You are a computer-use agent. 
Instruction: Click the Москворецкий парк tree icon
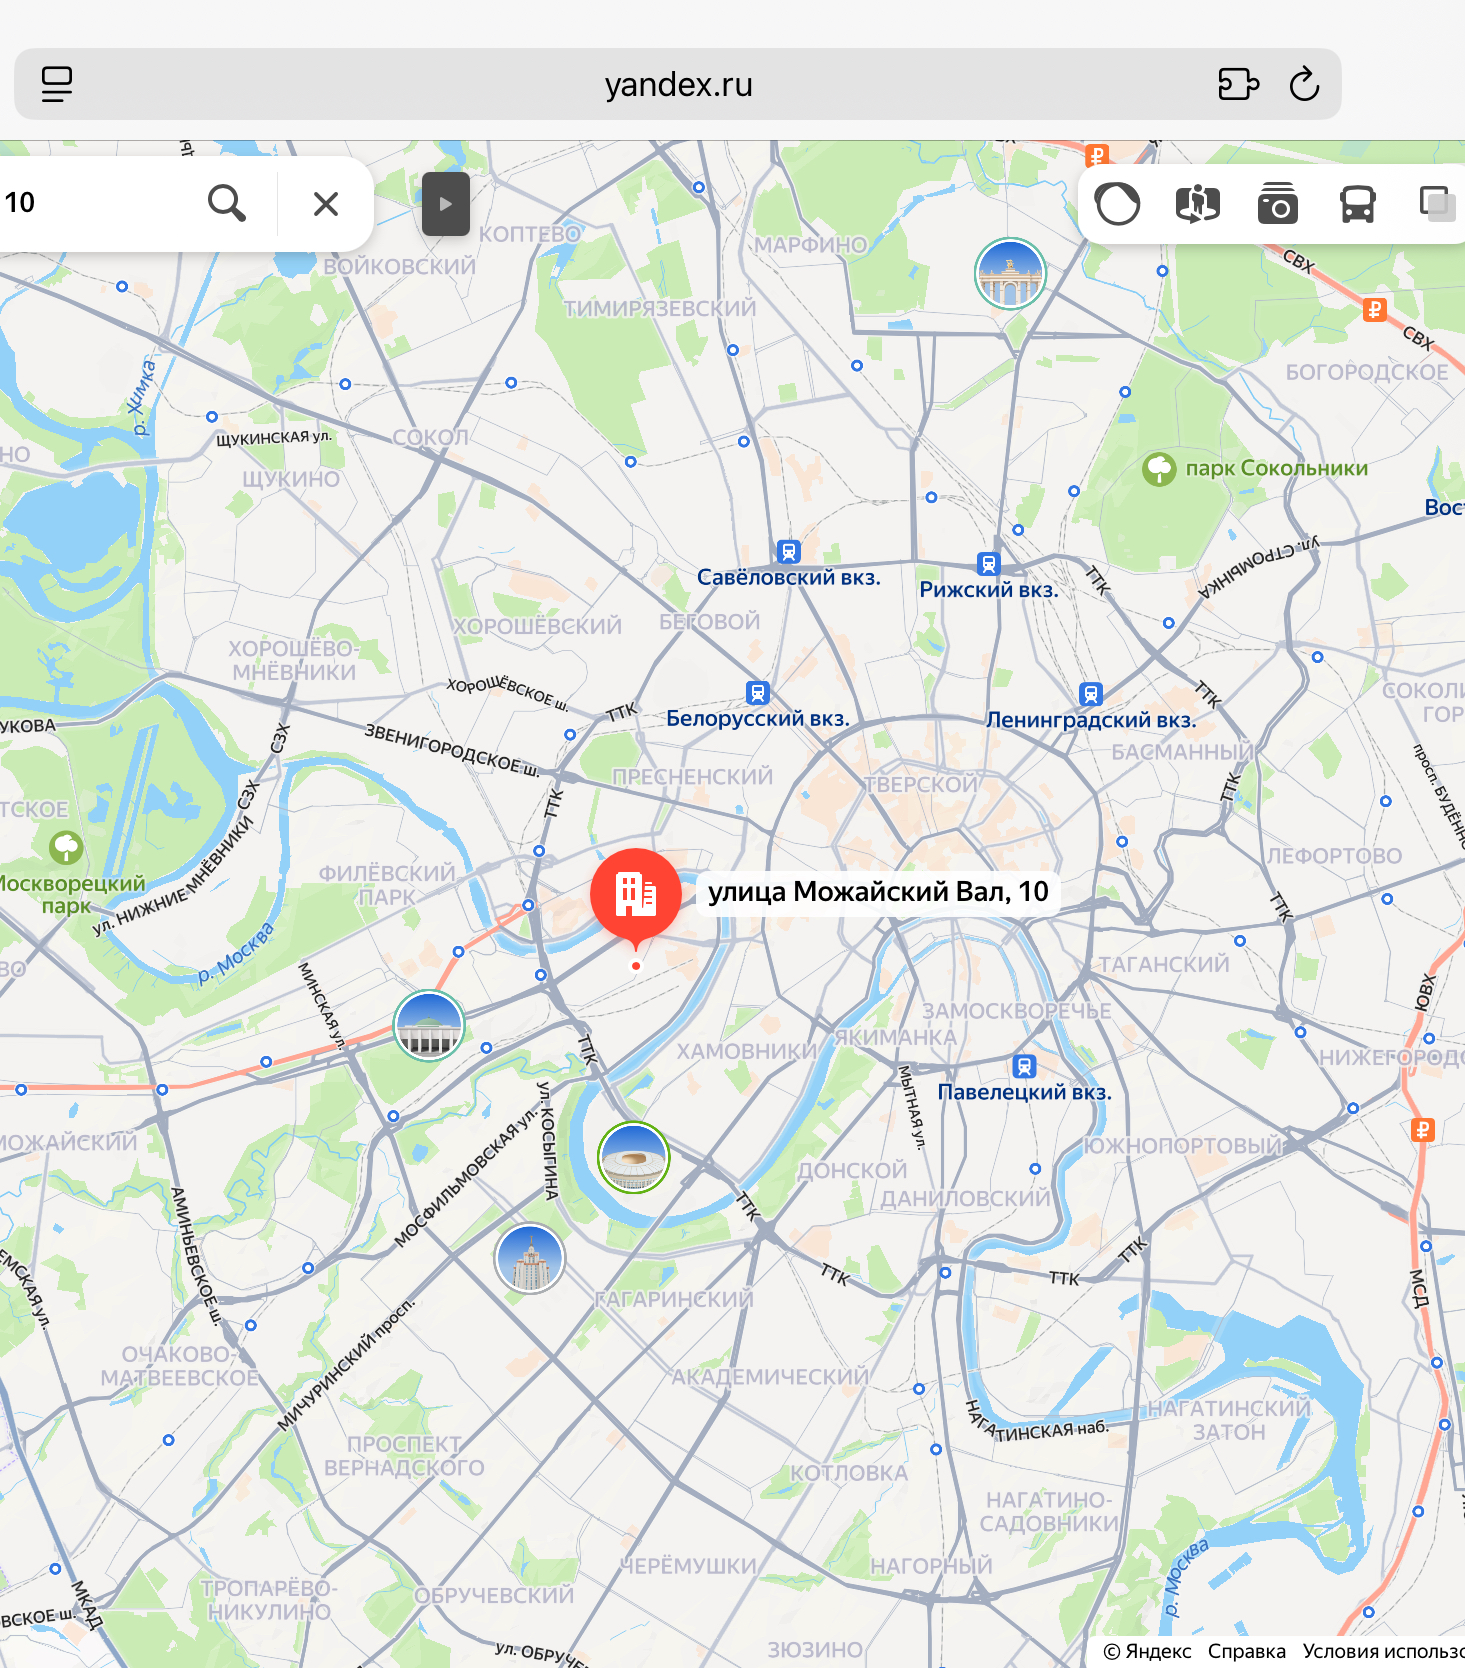tap(66, 848)
